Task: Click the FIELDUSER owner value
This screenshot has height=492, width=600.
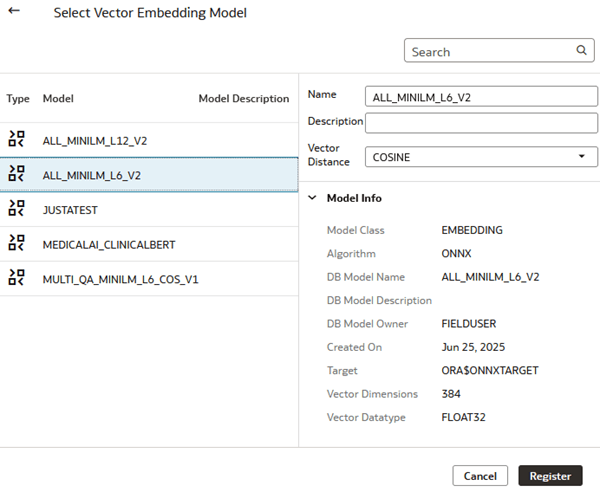Action: 469,324
